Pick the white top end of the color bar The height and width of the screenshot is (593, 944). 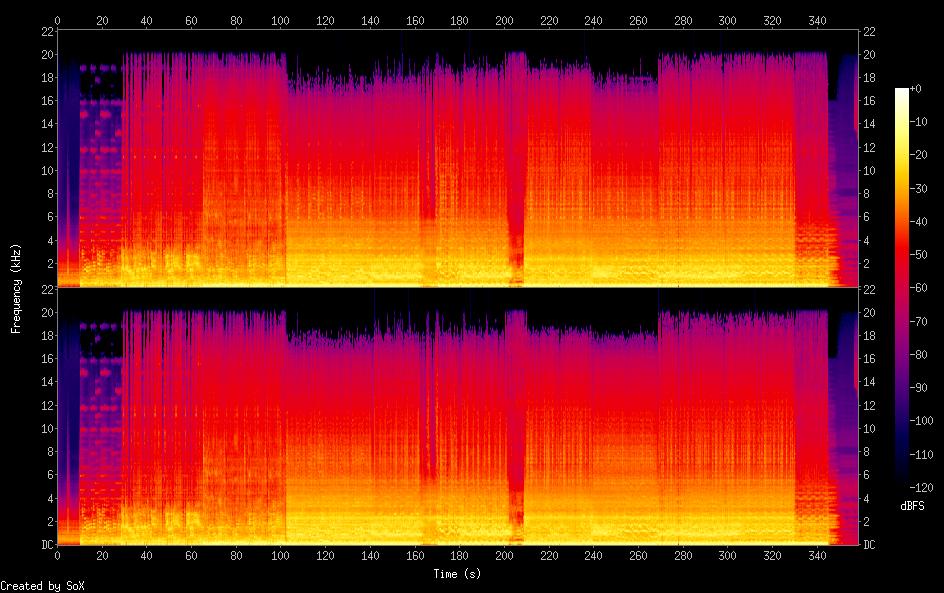click(x=902, y=91)
